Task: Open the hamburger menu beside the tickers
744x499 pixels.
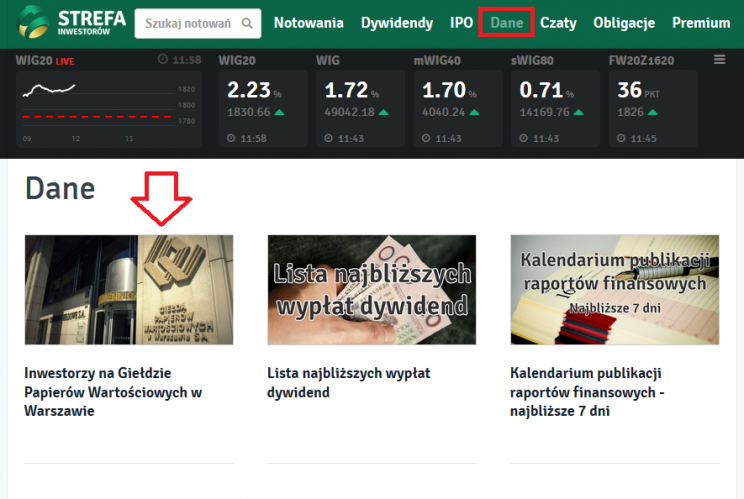Action: pos(719,60)
